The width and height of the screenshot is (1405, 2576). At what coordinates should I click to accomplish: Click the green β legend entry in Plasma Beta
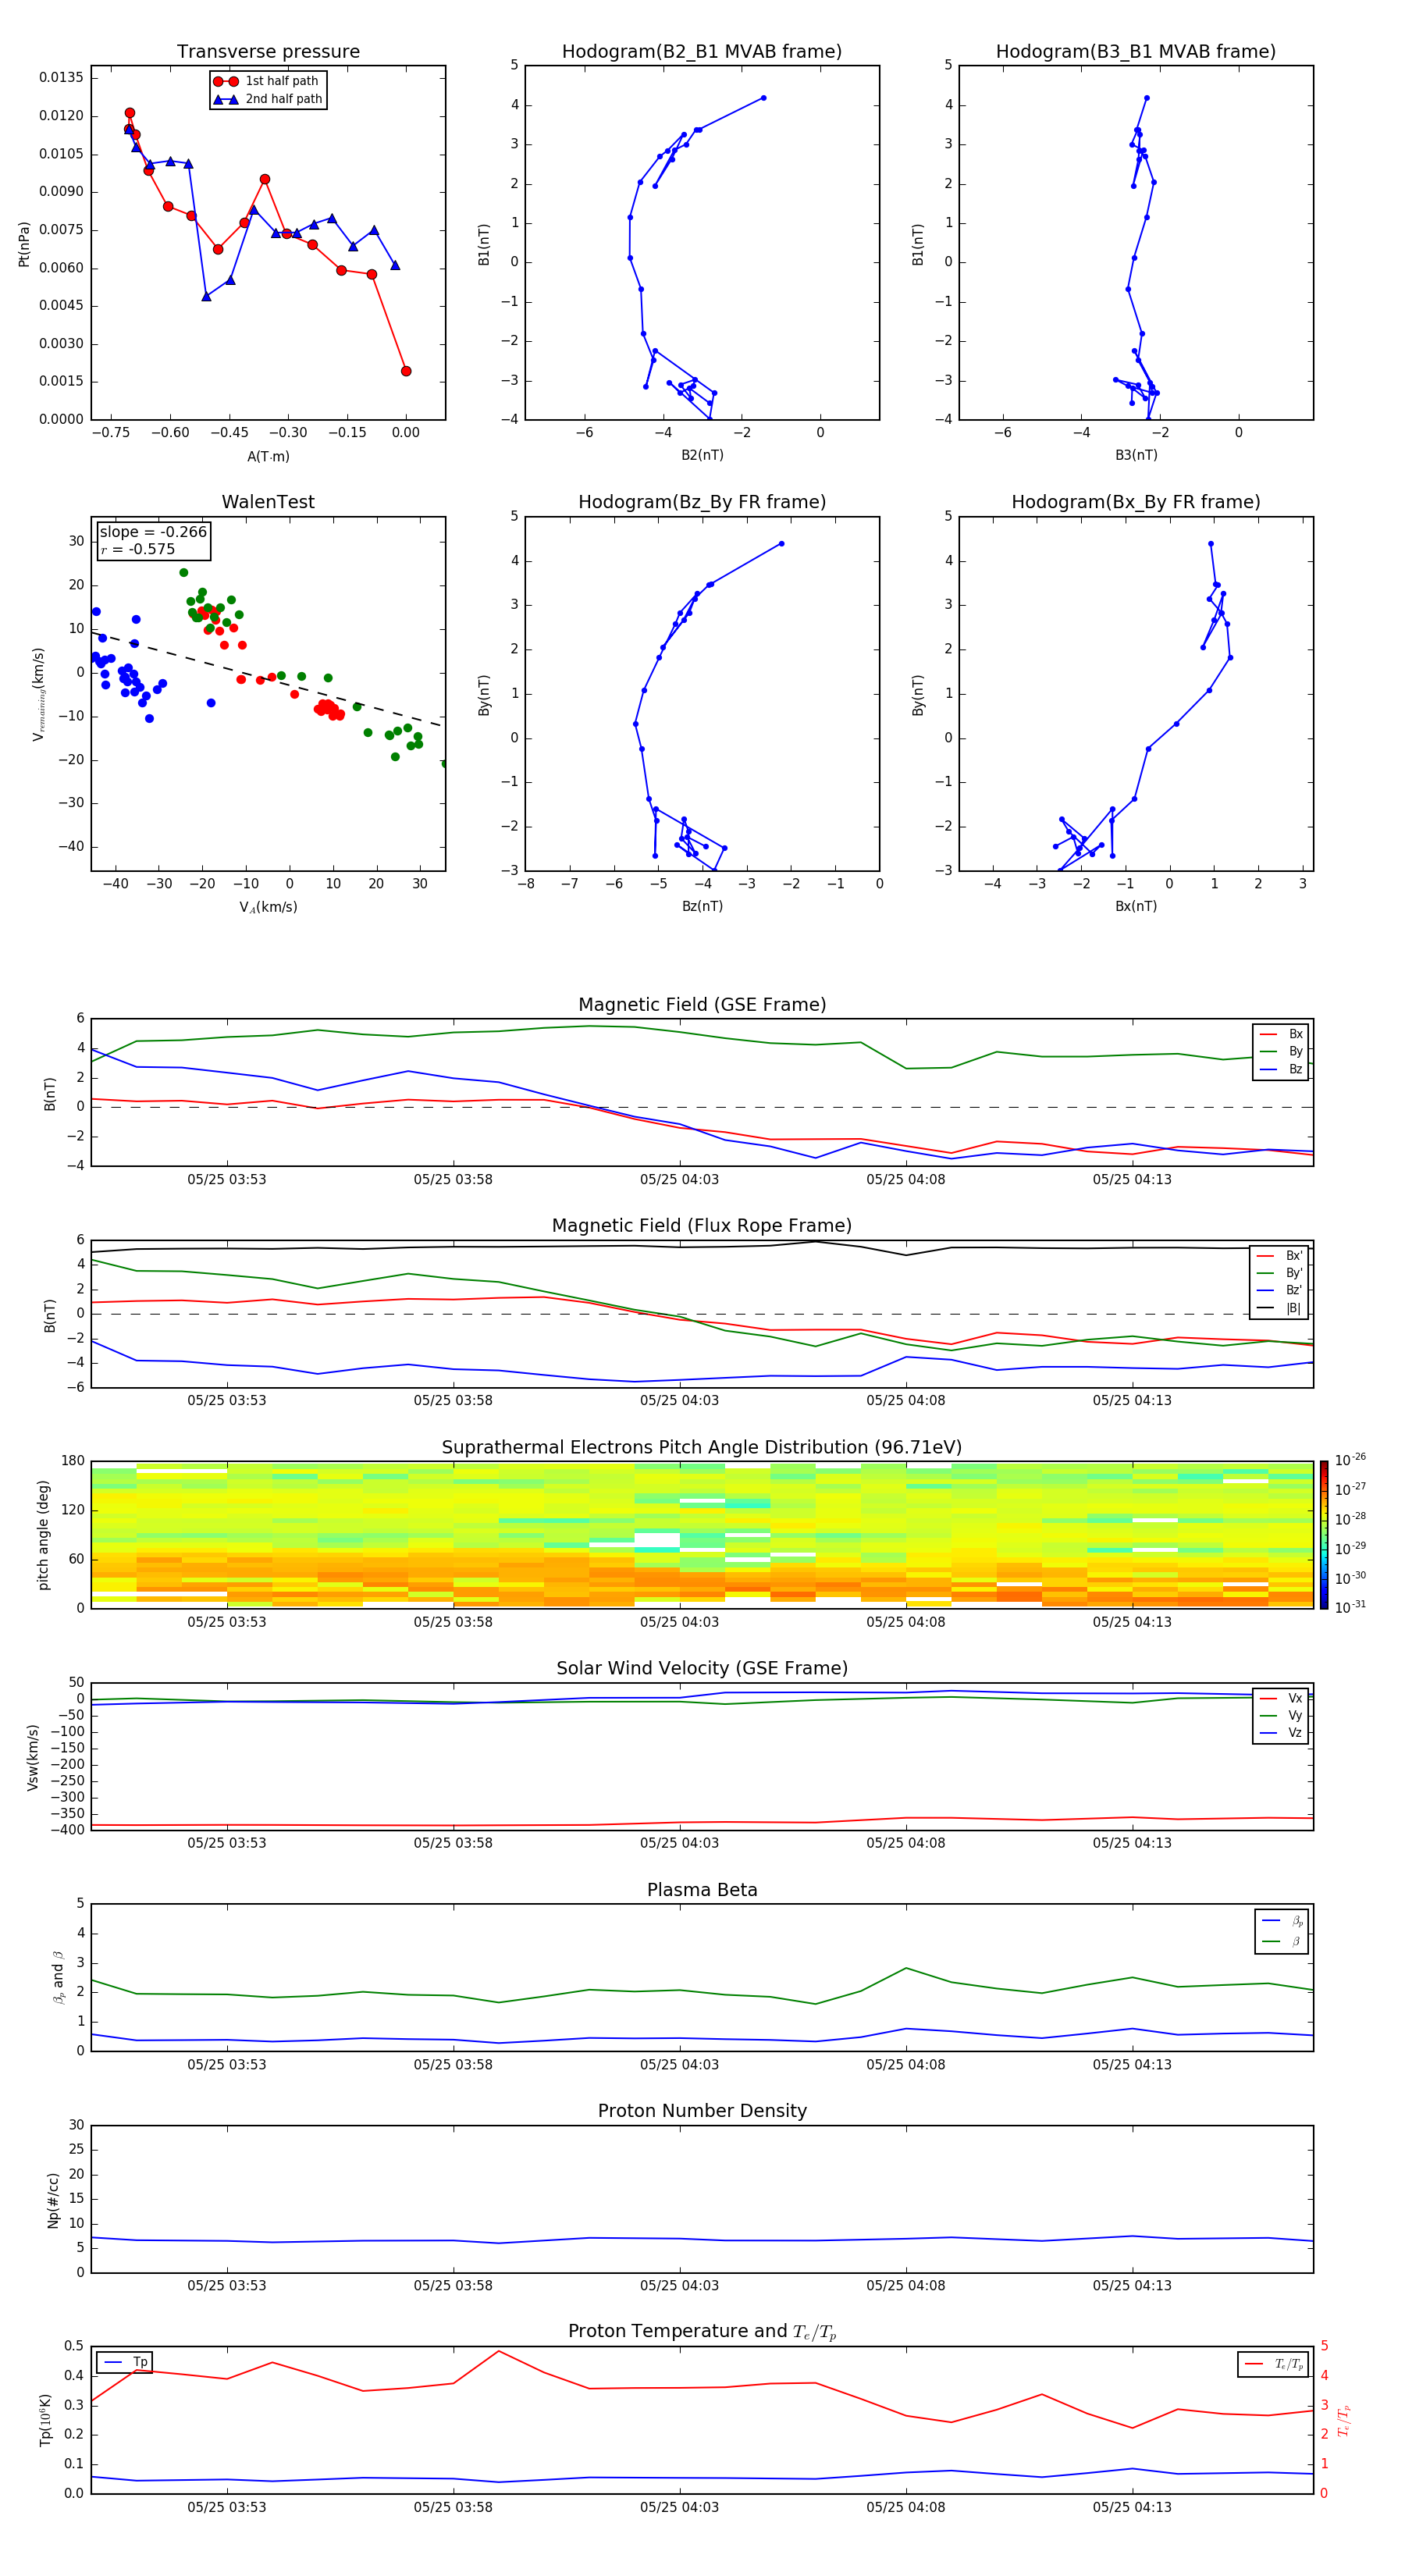(x=1282, y=1941)
